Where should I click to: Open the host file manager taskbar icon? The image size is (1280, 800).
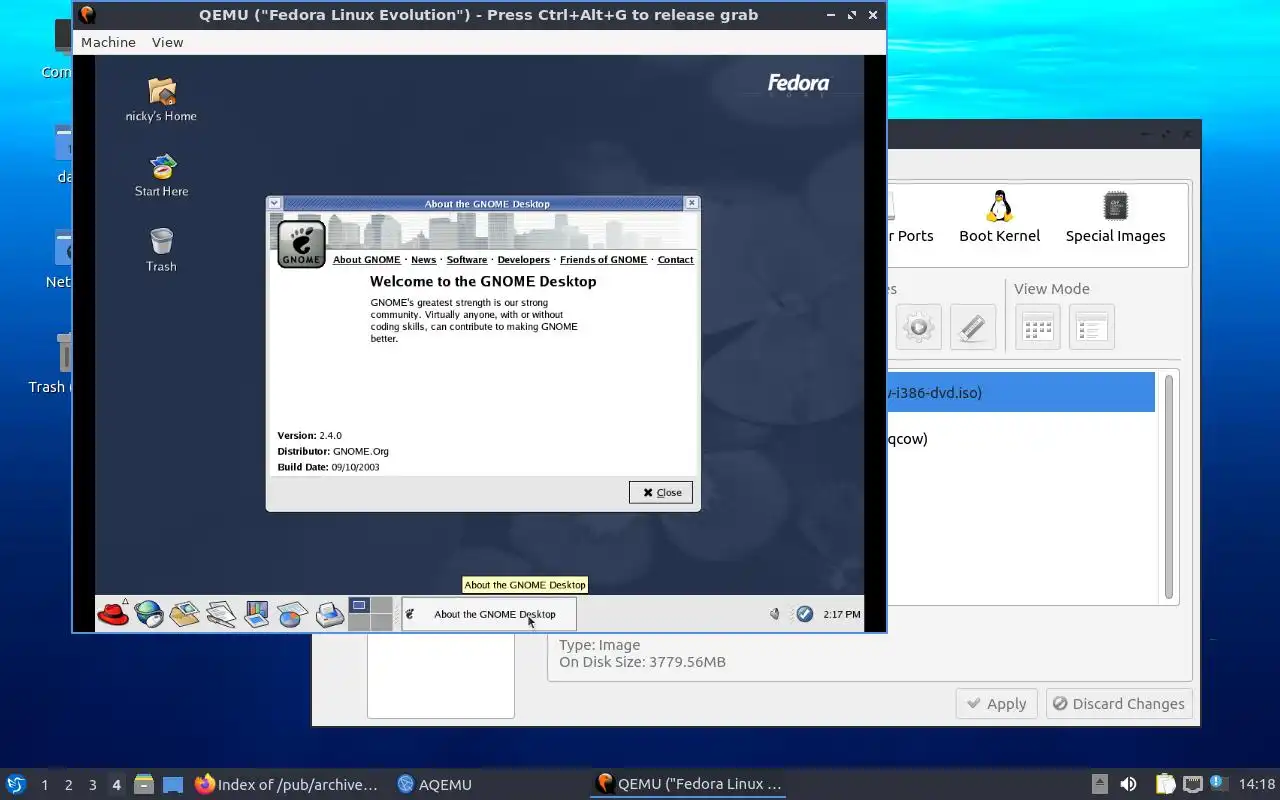point(144,785)
